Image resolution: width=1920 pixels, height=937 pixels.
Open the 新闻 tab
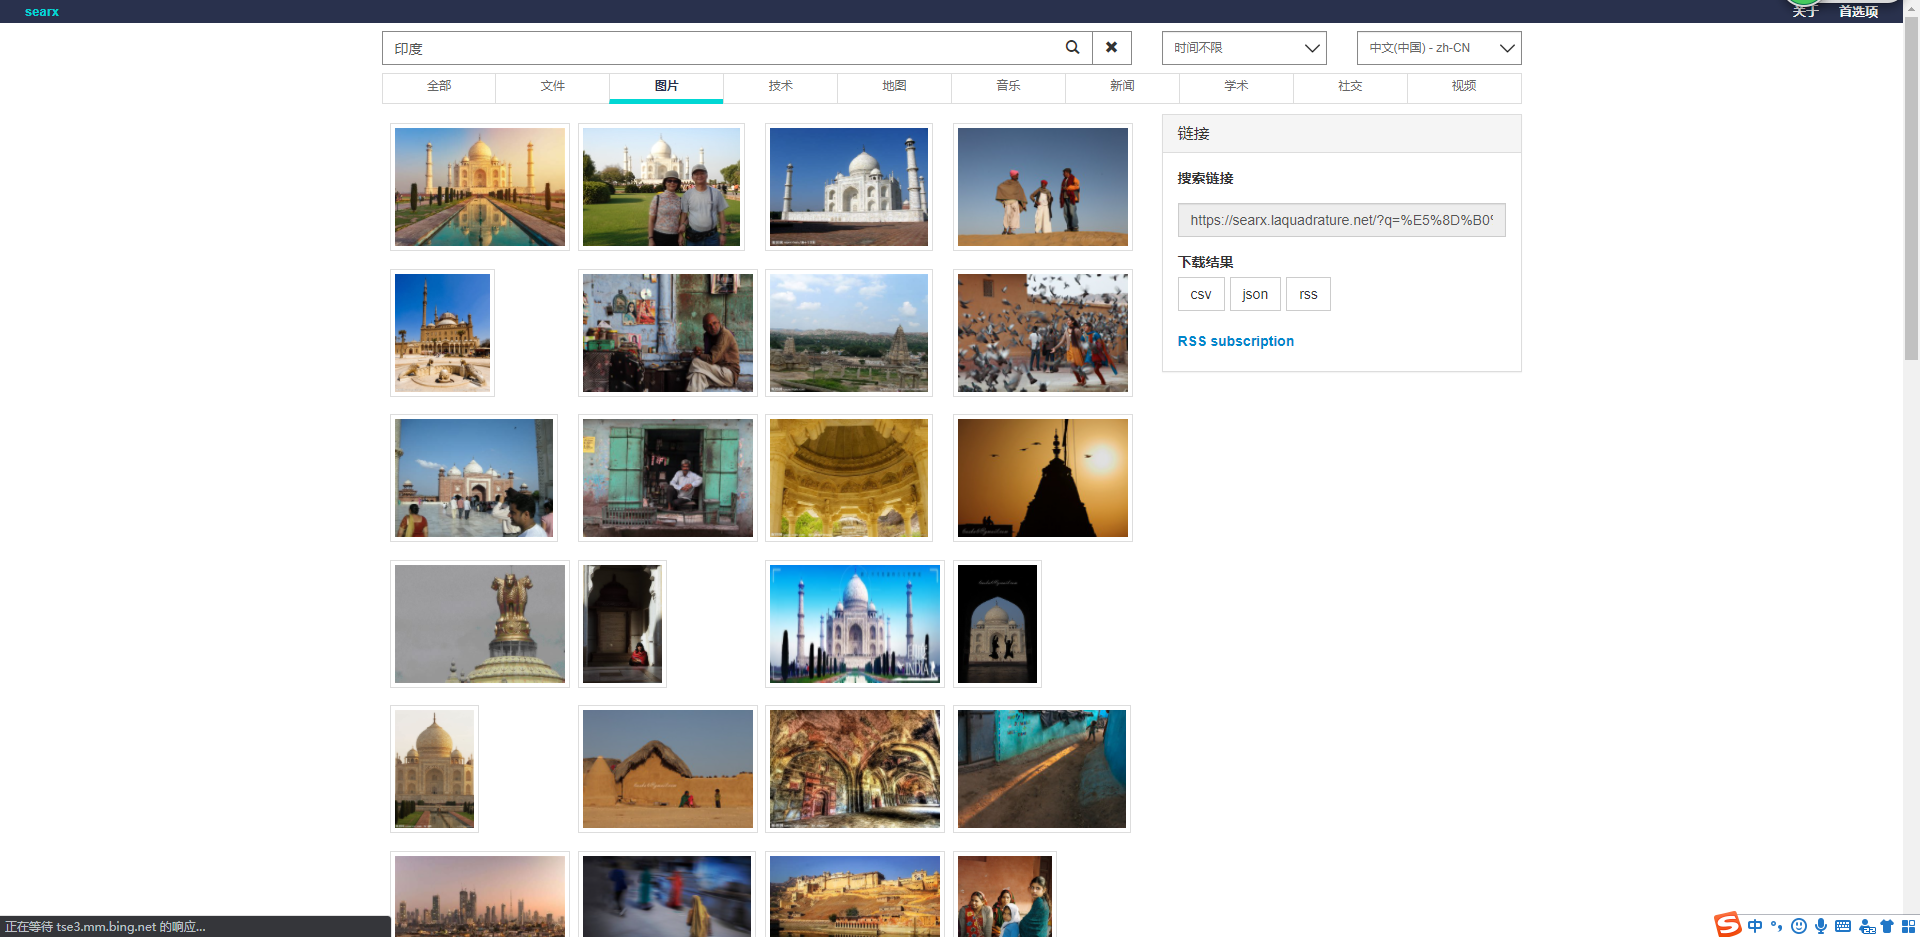(1123, 87)
